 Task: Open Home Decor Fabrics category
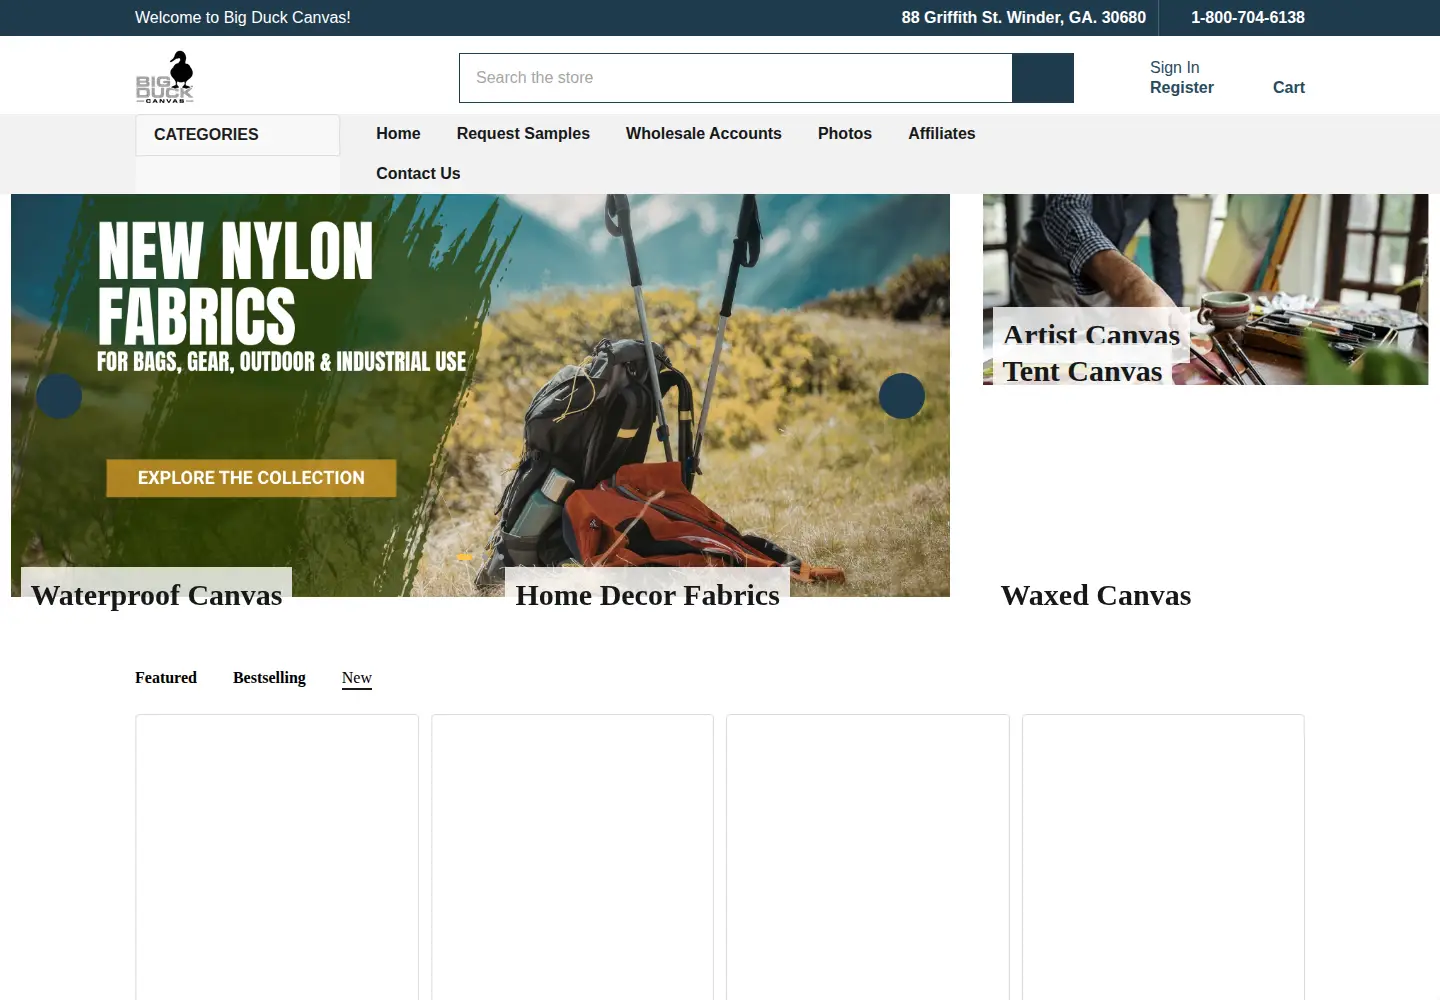pos(647,595)
